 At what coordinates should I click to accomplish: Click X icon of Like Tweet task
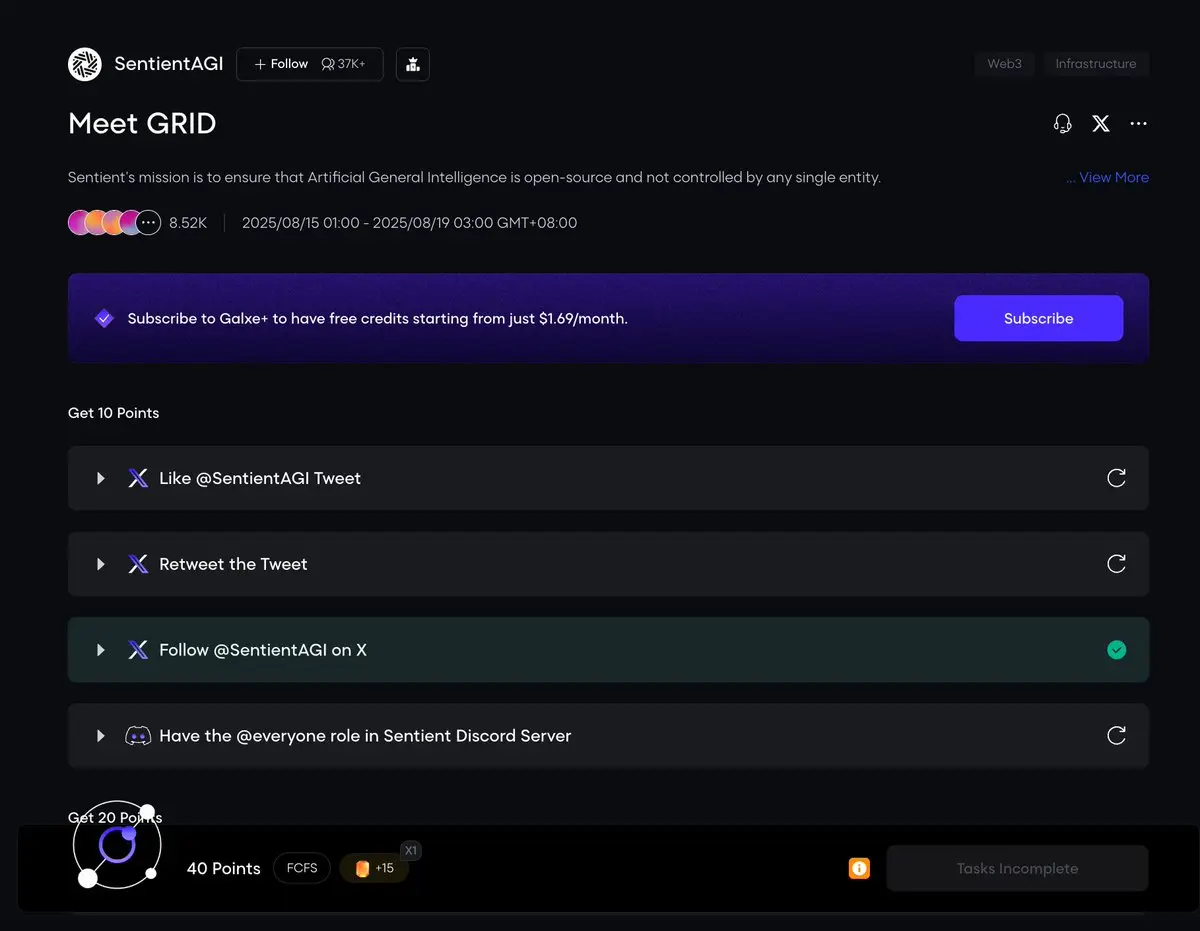click(138, 478)
